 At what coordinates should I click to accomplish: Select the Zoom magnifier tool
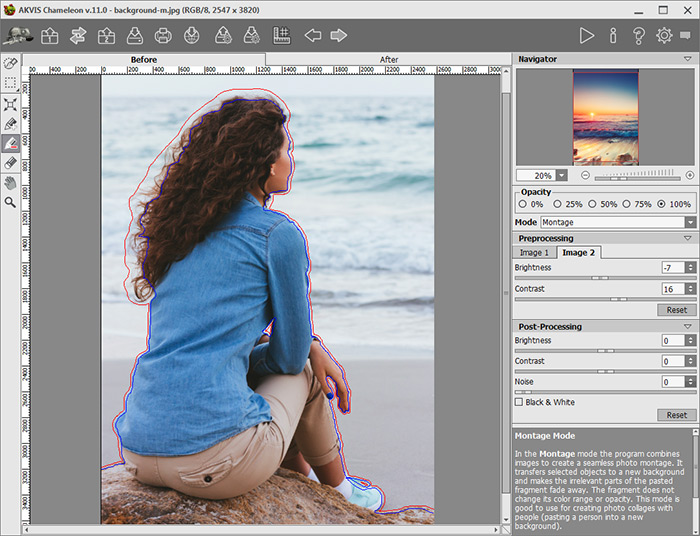click(x=10, y=202)
